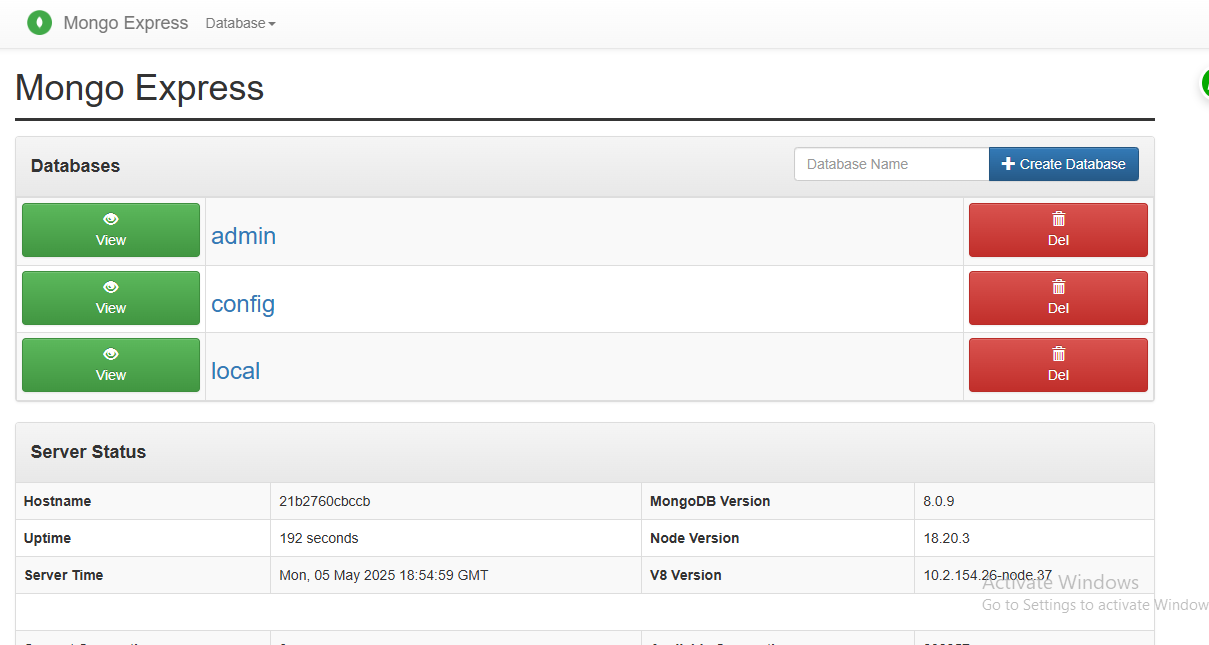Click the eye icon in admin's View button

pyautogui.click(x=111, y=219)
